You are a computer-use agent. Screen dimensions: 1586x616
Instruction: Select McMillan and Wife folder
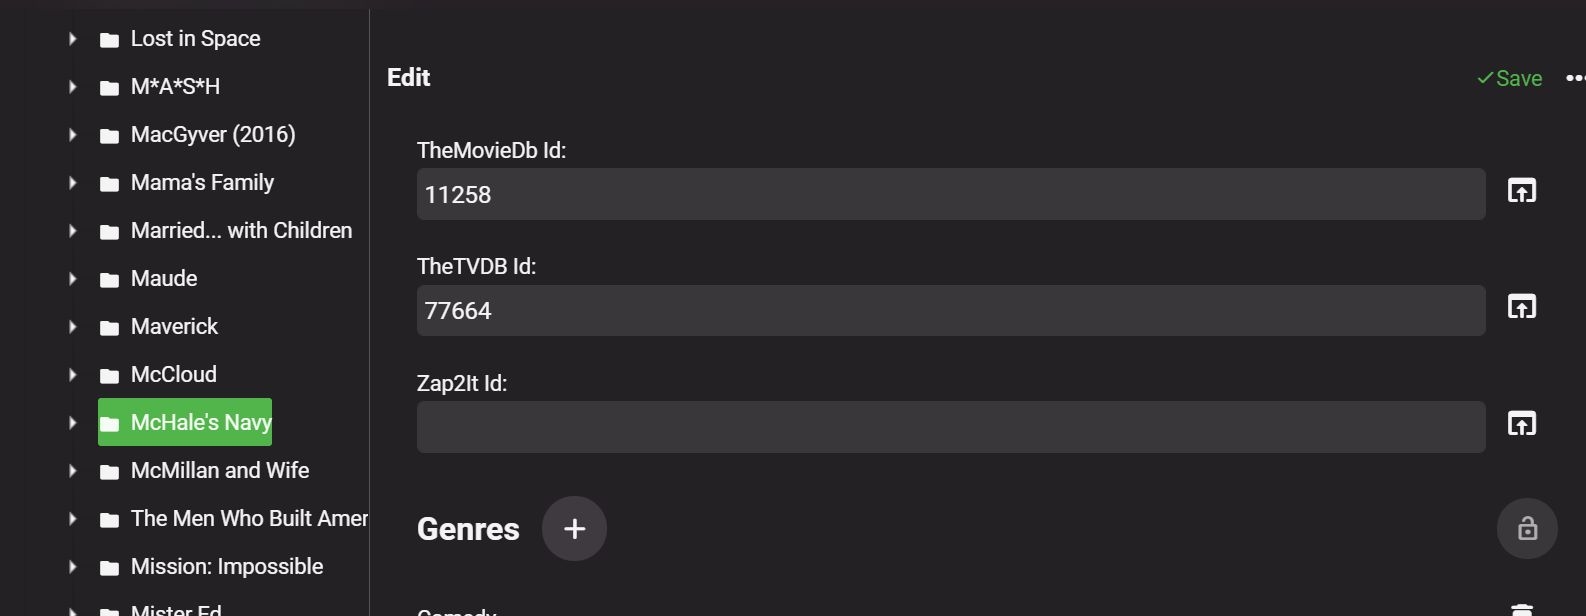tap(219, 470)
